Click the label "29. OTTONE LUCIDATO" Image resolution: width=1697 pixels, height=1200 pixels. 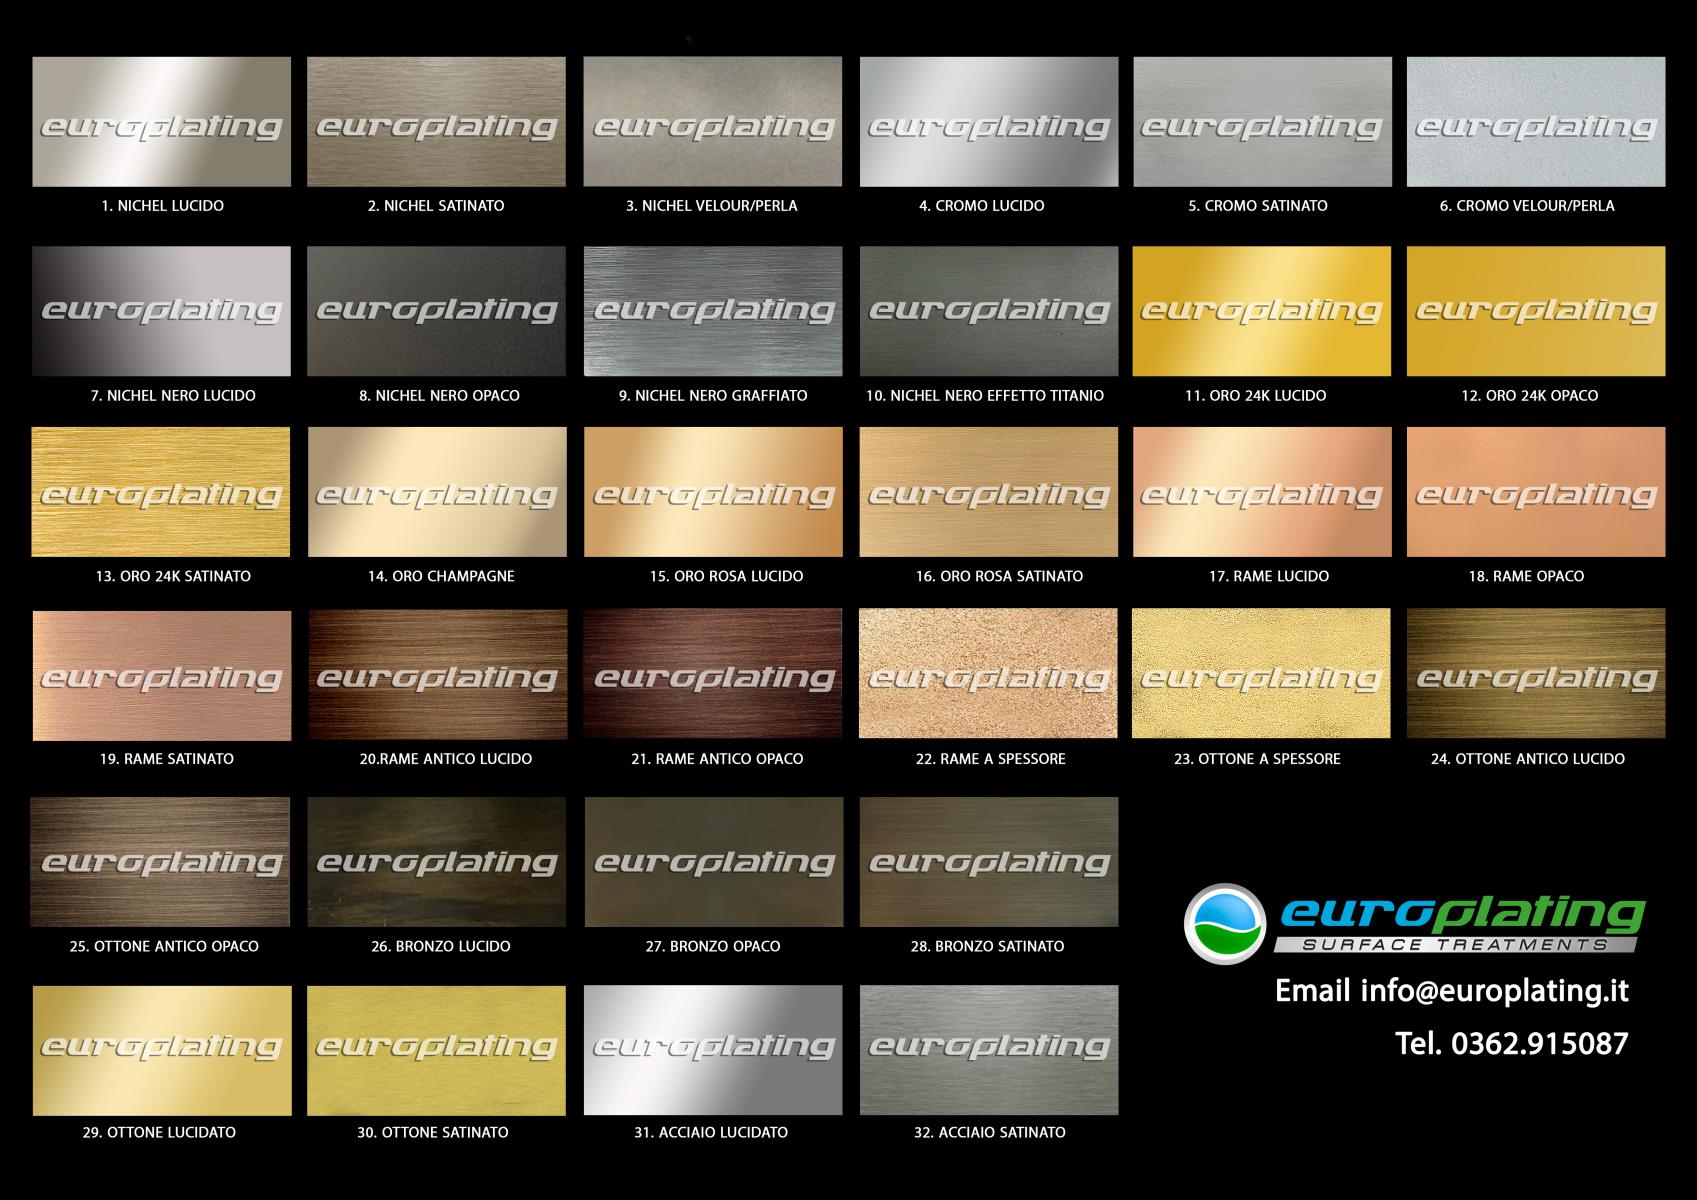tap(159, 1133)
